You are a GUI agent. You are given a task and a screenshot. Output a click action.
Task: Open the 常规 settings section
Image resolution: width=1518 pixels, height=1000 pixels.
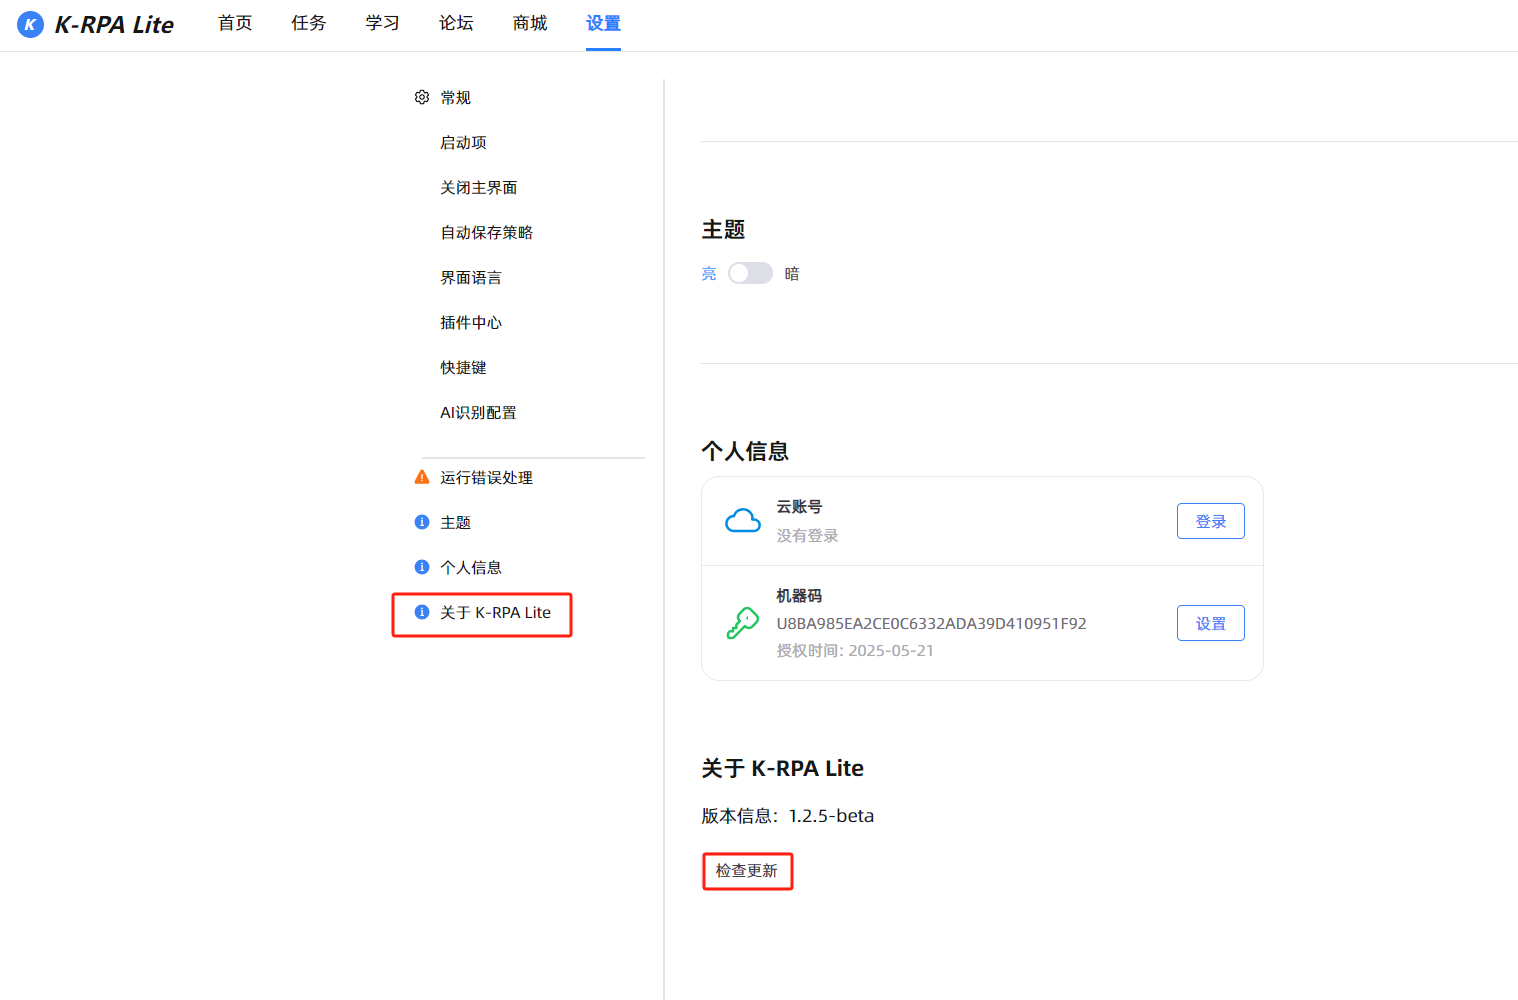pos(455,97)
